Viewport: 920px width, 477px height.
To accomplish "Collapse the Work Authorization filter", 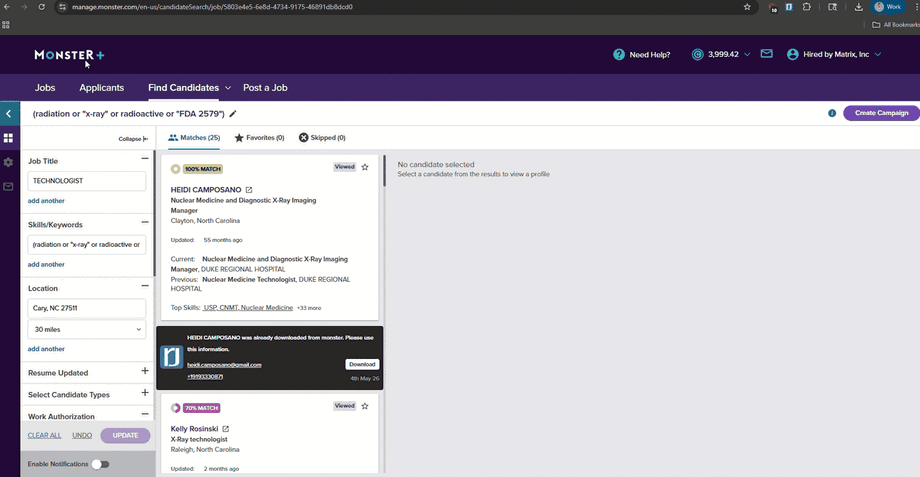I will click(145, 414).
